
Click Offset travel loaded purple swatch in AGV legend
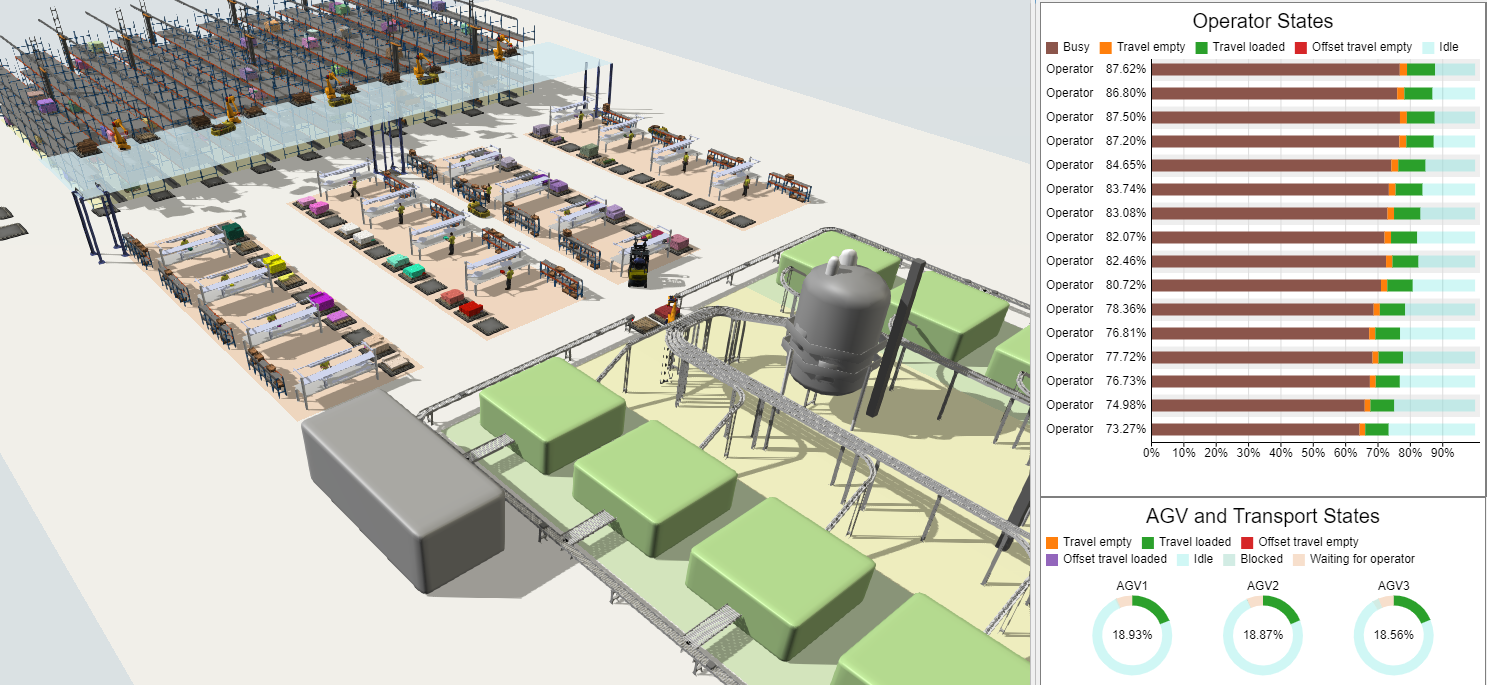point(1051,559)
